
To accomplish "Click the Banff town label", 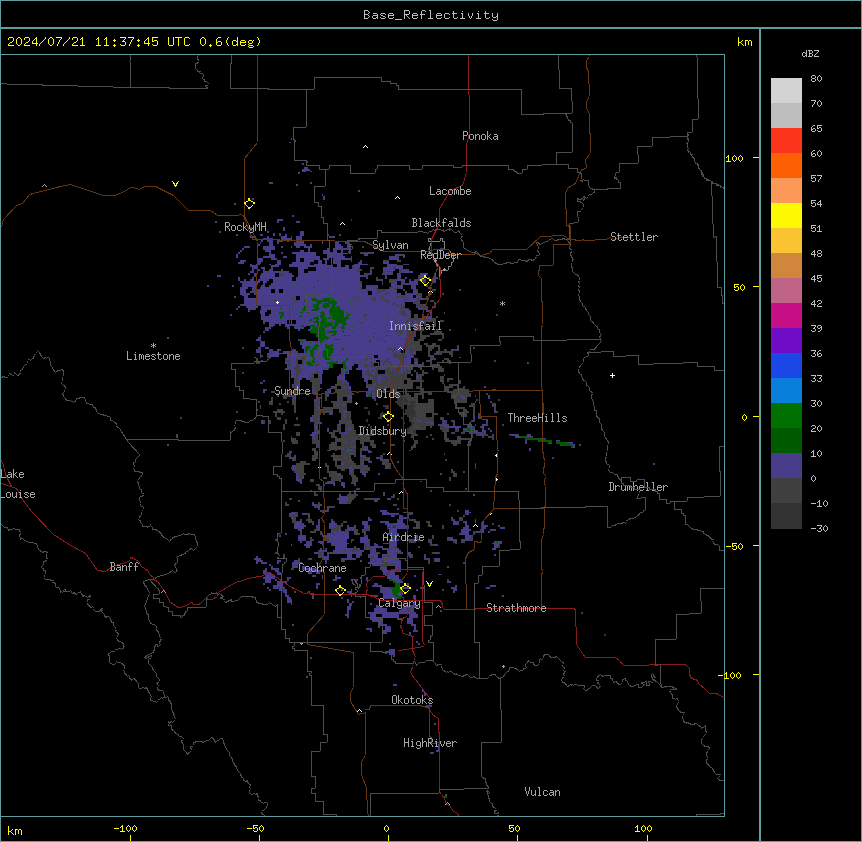I will pos(124,567).
